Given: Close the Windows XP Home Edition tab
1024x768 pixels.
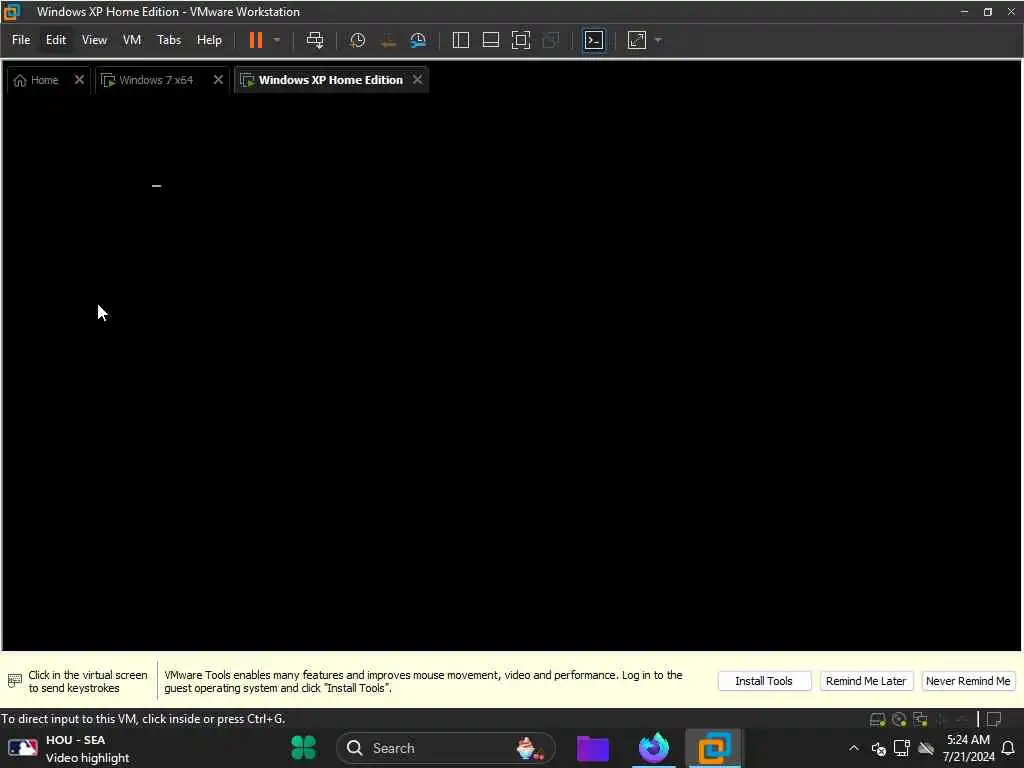Looking at the screenshot, I should coord(417,80).
